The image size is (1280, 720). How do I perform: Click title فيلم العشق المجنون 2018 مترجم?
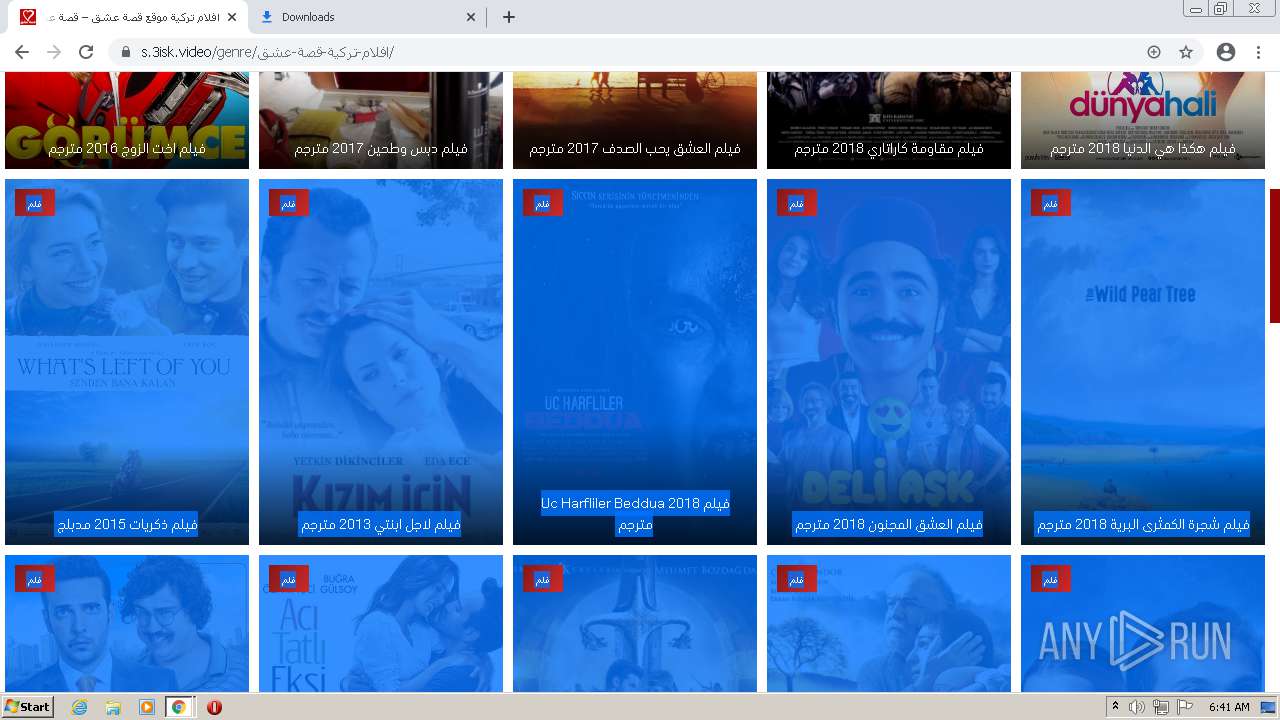(x=889, y=524)
